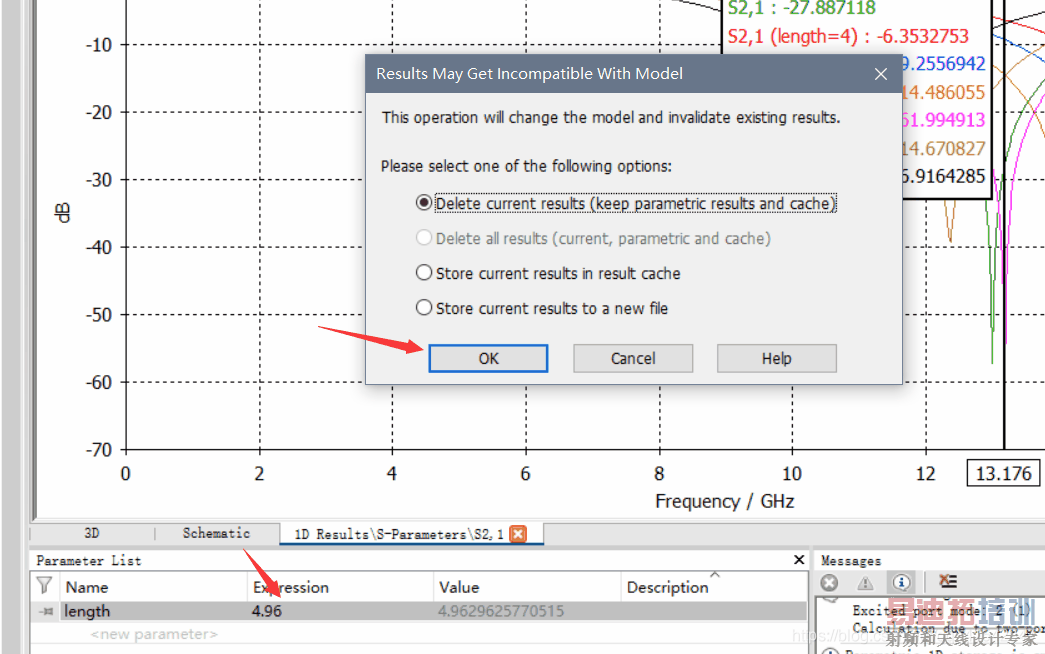
Task: Click the S2,1 (length=4) legend entry
Action: pos(848,36)
